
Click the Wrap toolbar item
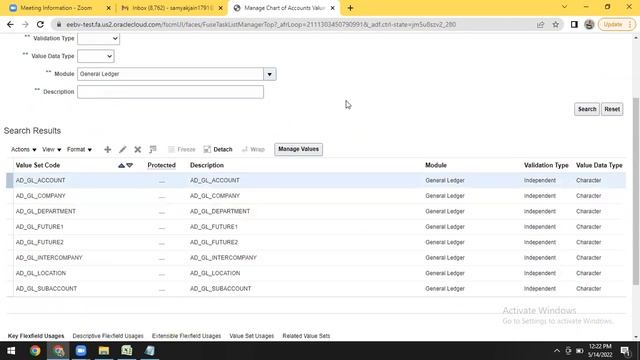253,149
